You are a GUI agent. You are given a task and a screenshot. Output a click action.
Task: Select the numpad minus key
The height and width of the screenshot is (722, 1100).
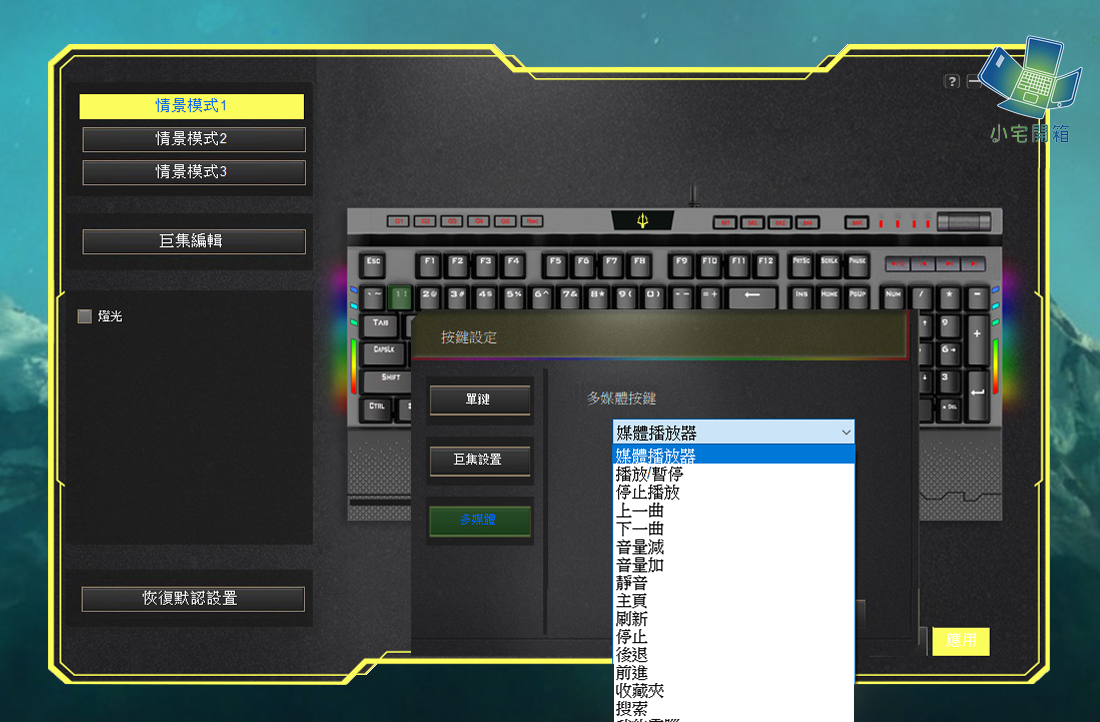977,298
